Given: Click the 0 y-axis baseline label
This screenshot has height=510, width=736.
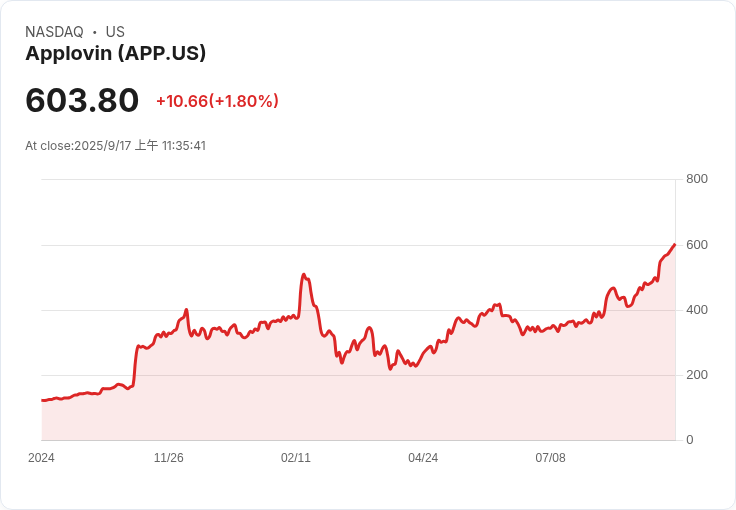Looking at the screenshot, I should click(x=690, y=440).
